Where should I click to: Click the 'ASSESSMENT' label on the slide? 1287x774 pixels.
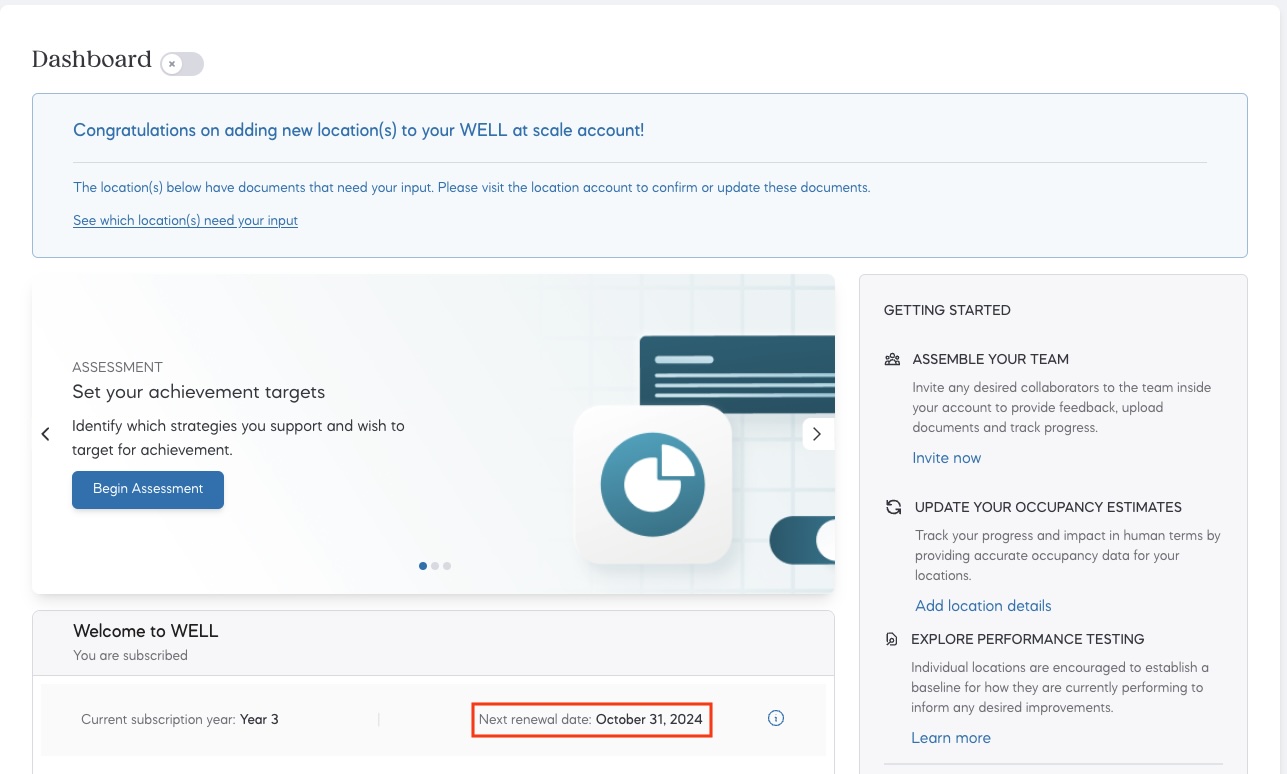(x=117, y=367)
